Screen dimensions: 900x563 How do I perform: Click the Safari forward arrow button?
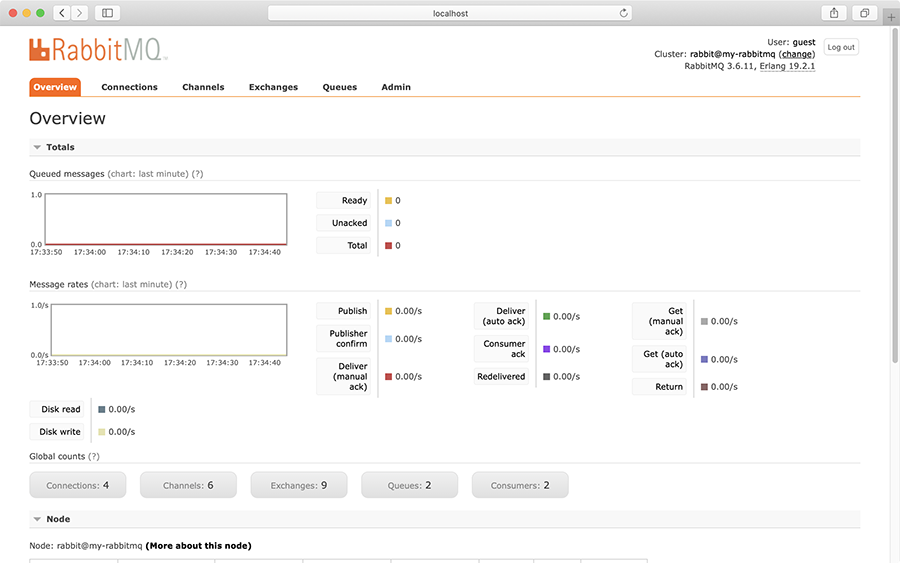79,13
